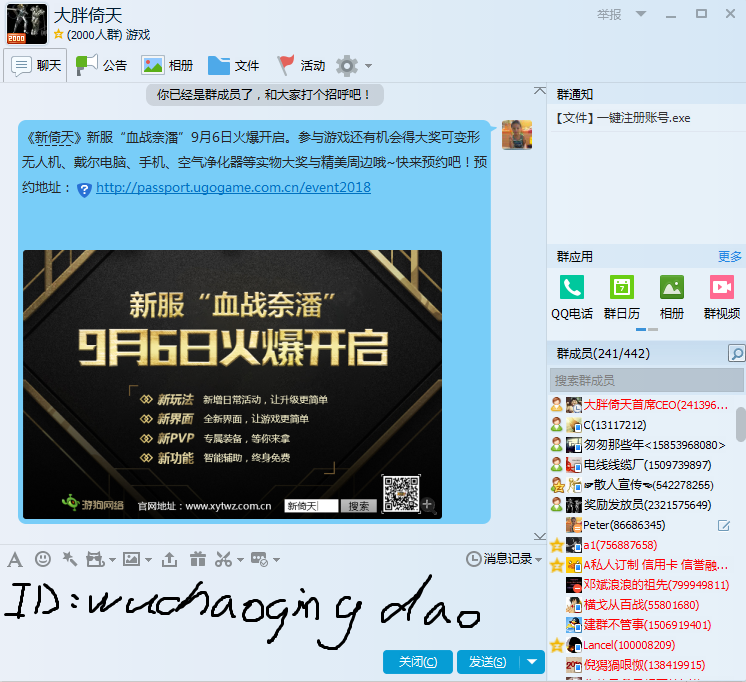
Task: Click the promotional banner image in chat
Action: pyautogui.click(x=232, y=384)
